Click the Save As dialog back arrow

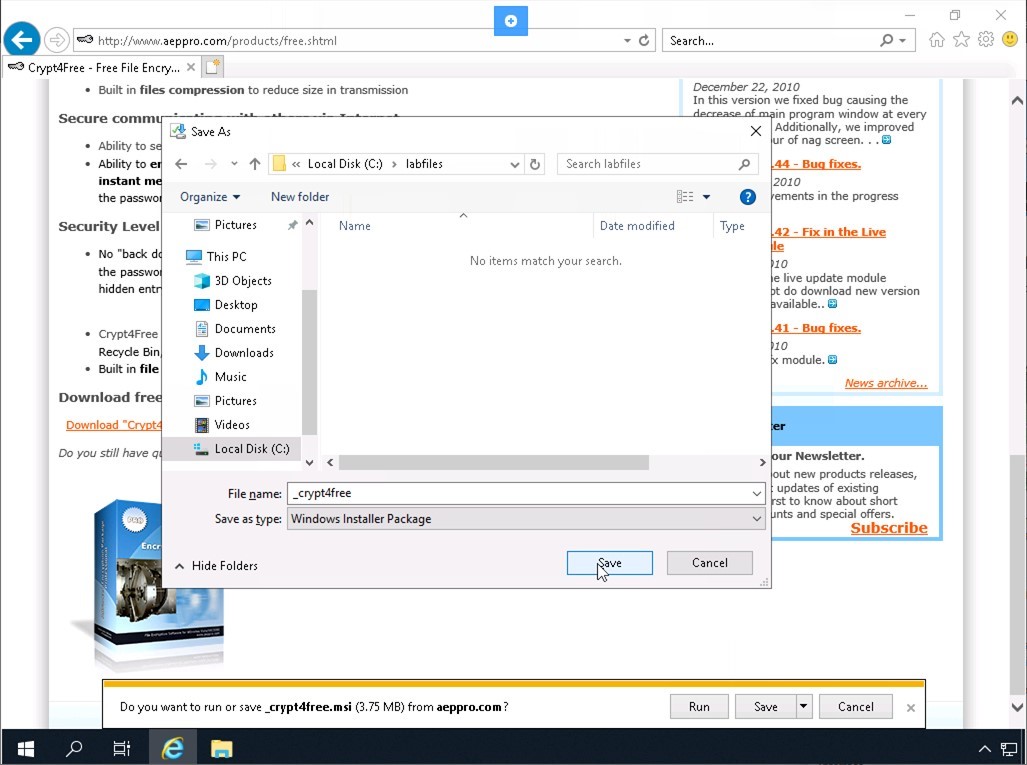[181, 164]
